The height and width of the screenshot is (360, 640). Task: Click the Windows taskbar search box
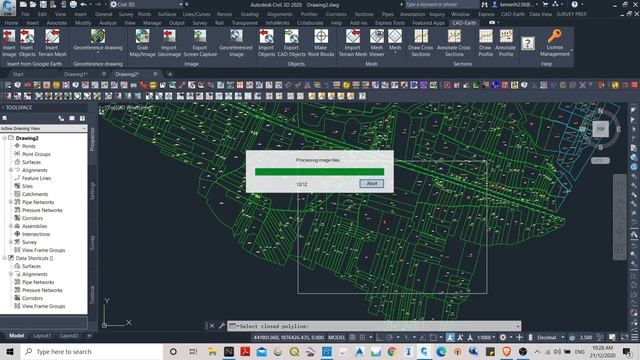[91, 351]
